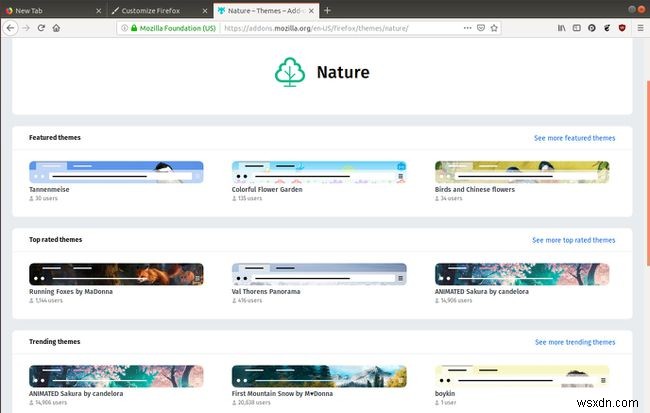
Task: Click the Tannenmeise theme title
Action: coord(49,189)
